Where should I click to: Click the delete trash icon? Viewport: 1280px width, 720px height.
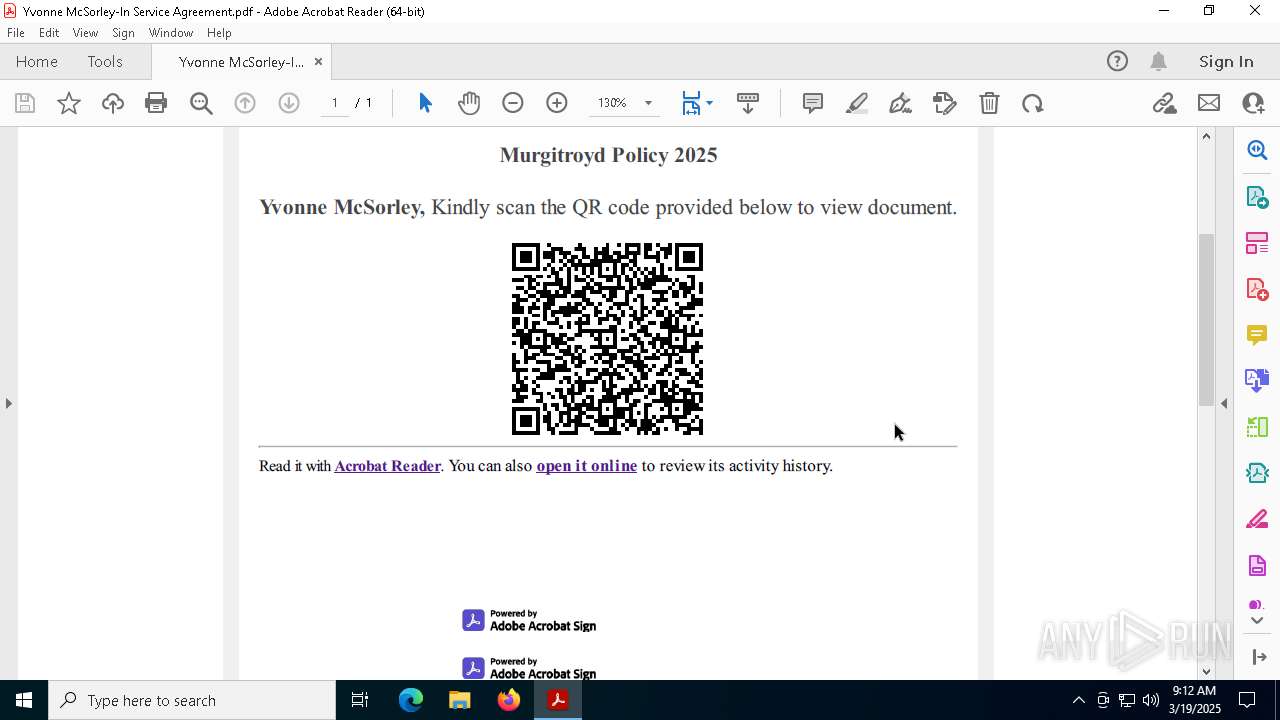click(x=989, y=103)
